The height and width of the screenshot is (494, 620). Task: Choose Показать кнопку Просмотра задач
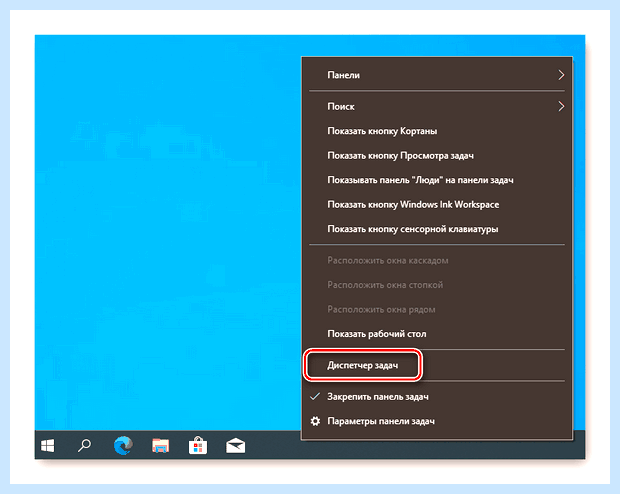pyautogui.click(x=400, y=155)
